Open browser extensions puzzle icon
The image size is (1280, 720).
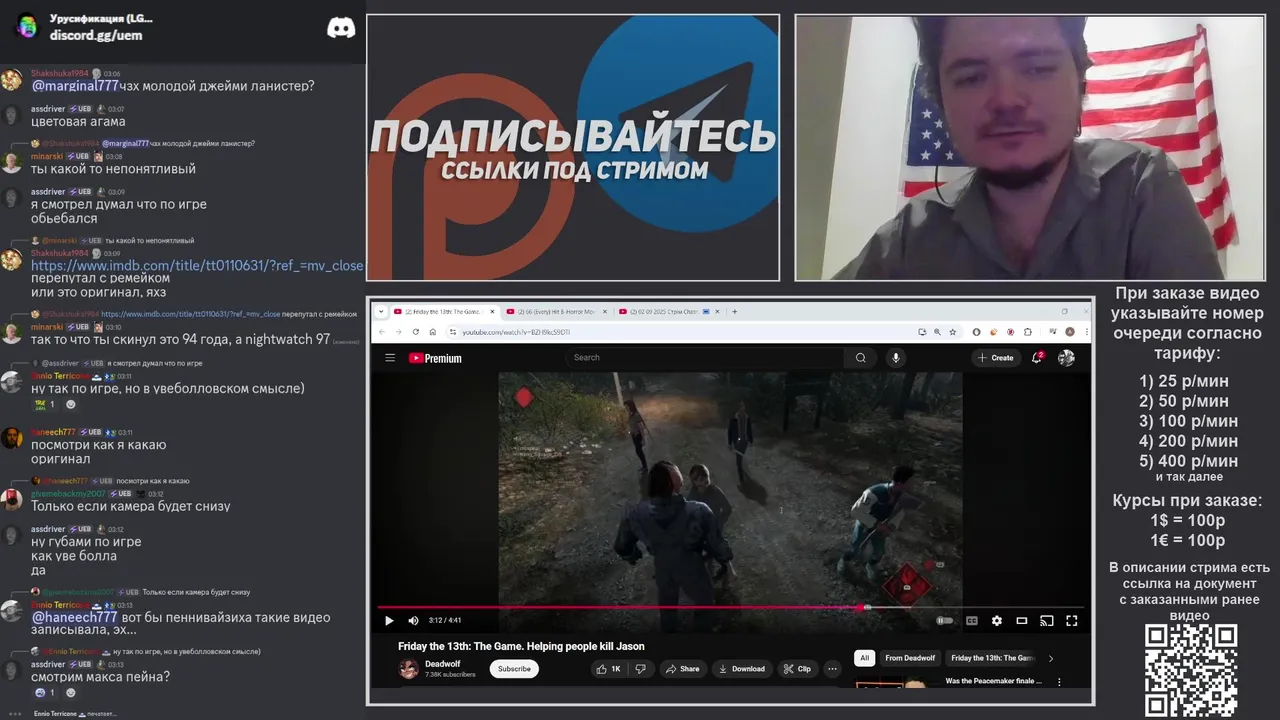[x=1027, y=332]
